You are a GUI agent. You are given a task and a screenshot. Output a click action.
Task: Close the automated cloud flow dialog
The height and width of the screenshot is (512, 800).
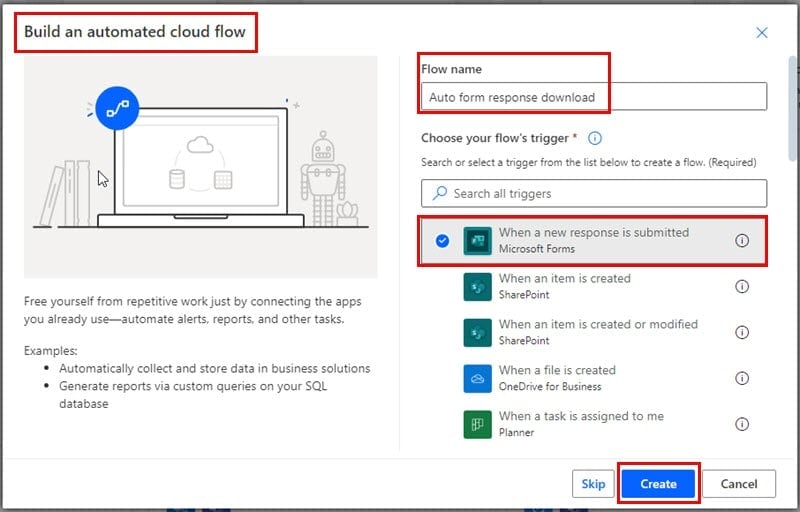pyautogui.click(x=762, y=33)
